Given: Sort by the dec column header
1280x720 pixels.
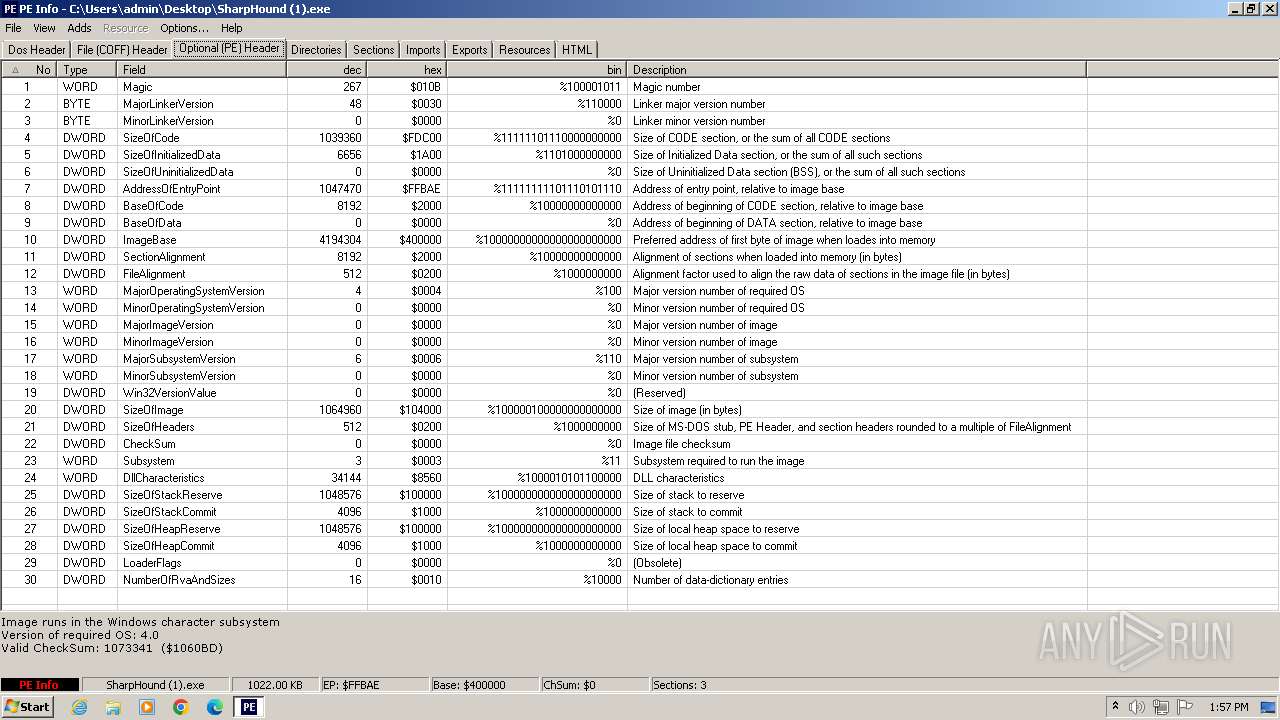Looking at the screenshot, I should point(327,70).
